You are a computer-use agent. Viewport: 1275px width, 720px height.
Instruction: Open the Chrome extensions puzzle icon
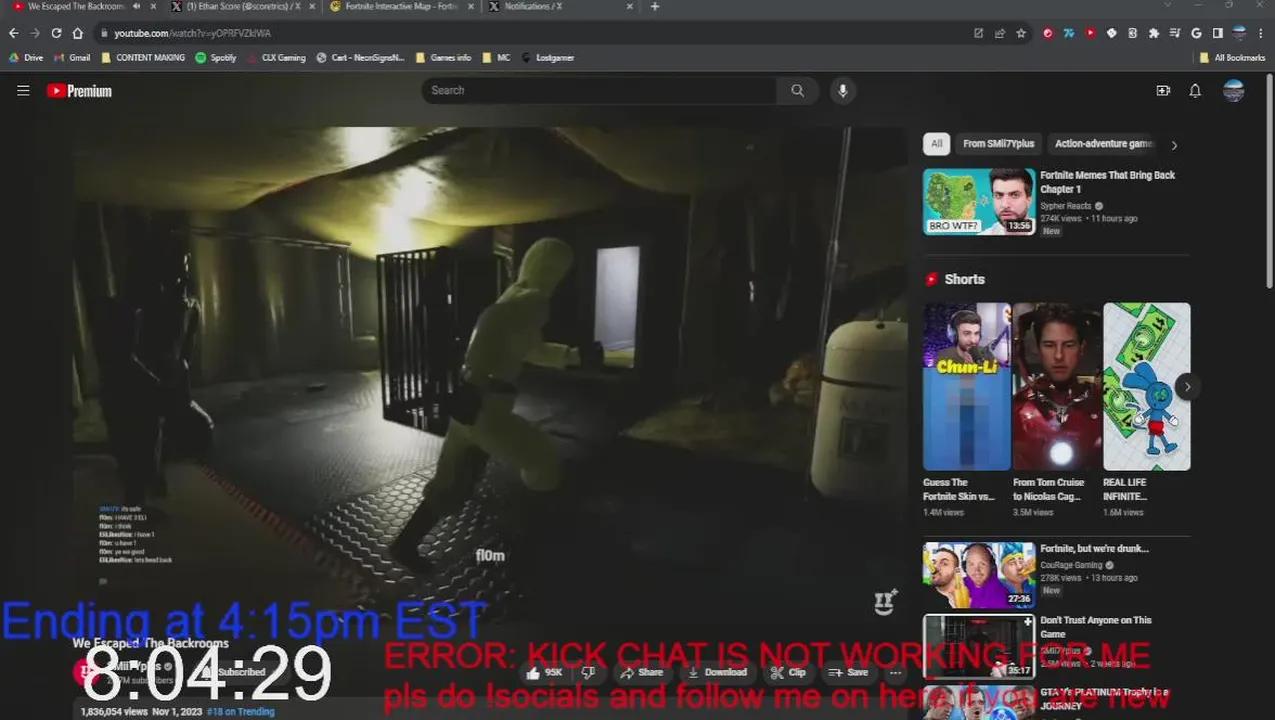coord(1154,33)
